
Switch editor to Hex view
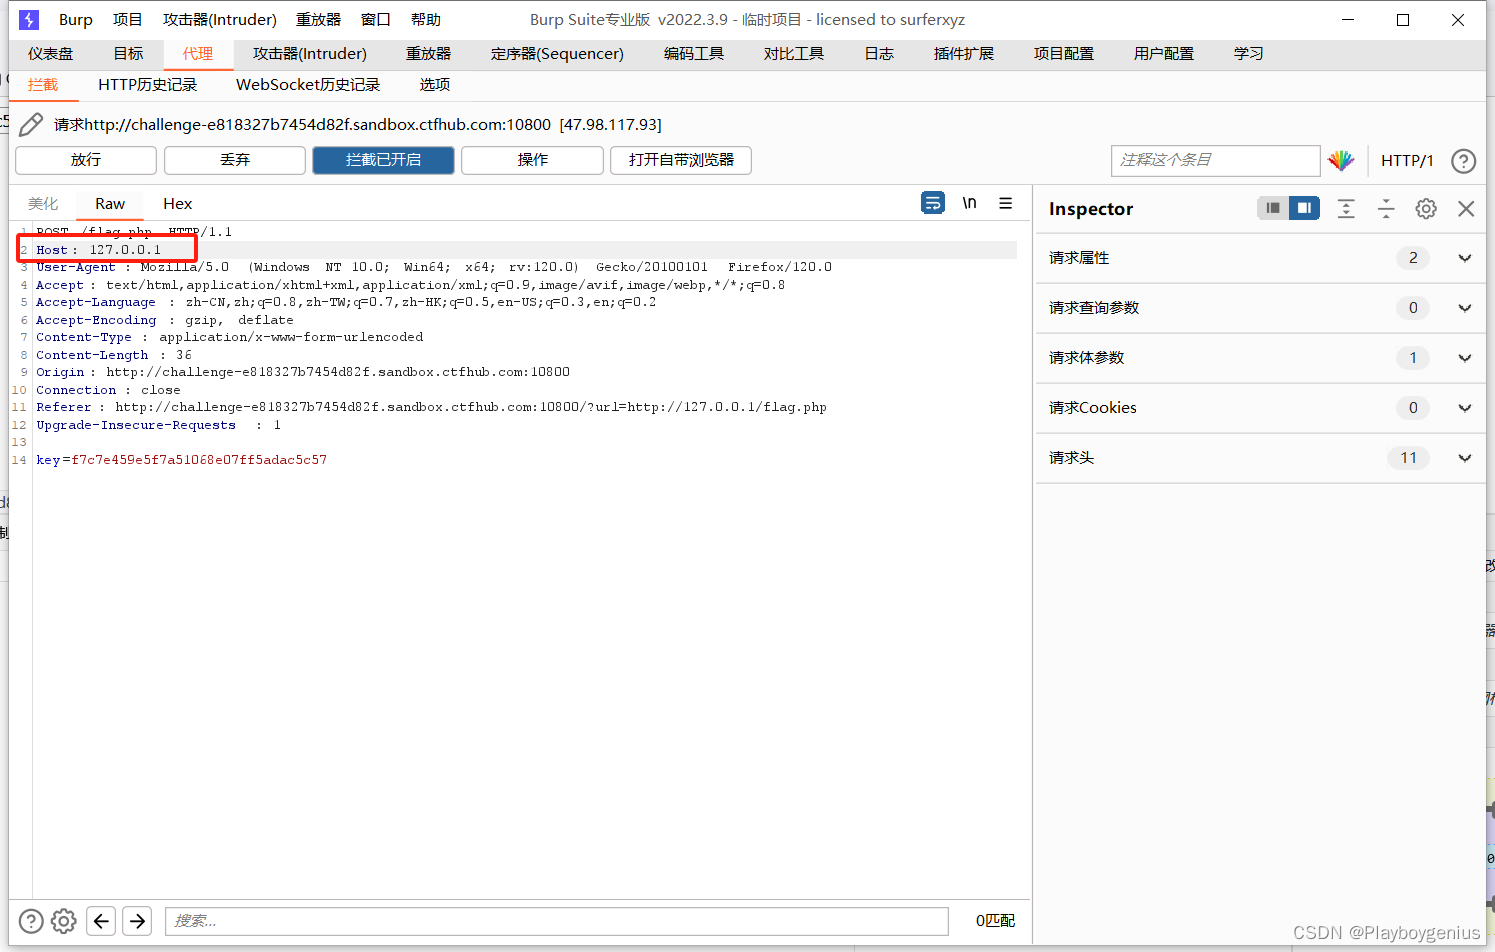[x=178, y=204]
